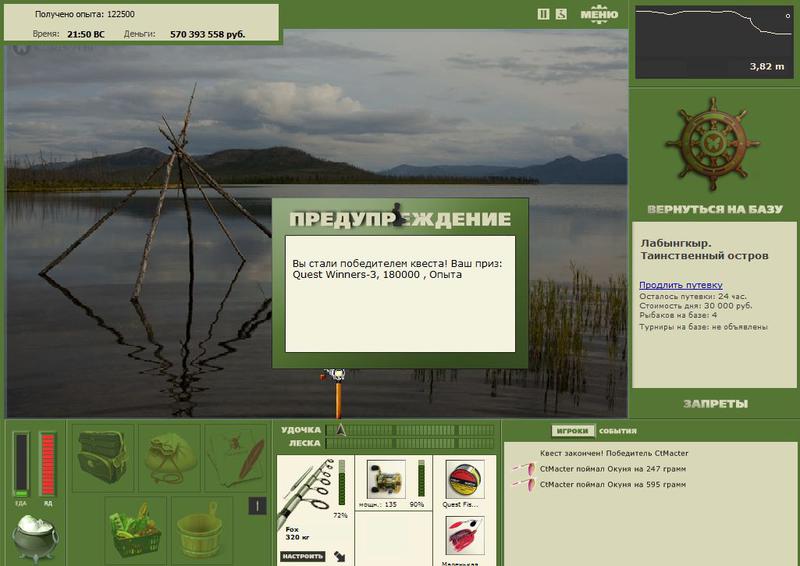Select the Quest Fis... line spool
This screenshot has height=566, width=800.
pyautogui.click(x=464, y=479)
